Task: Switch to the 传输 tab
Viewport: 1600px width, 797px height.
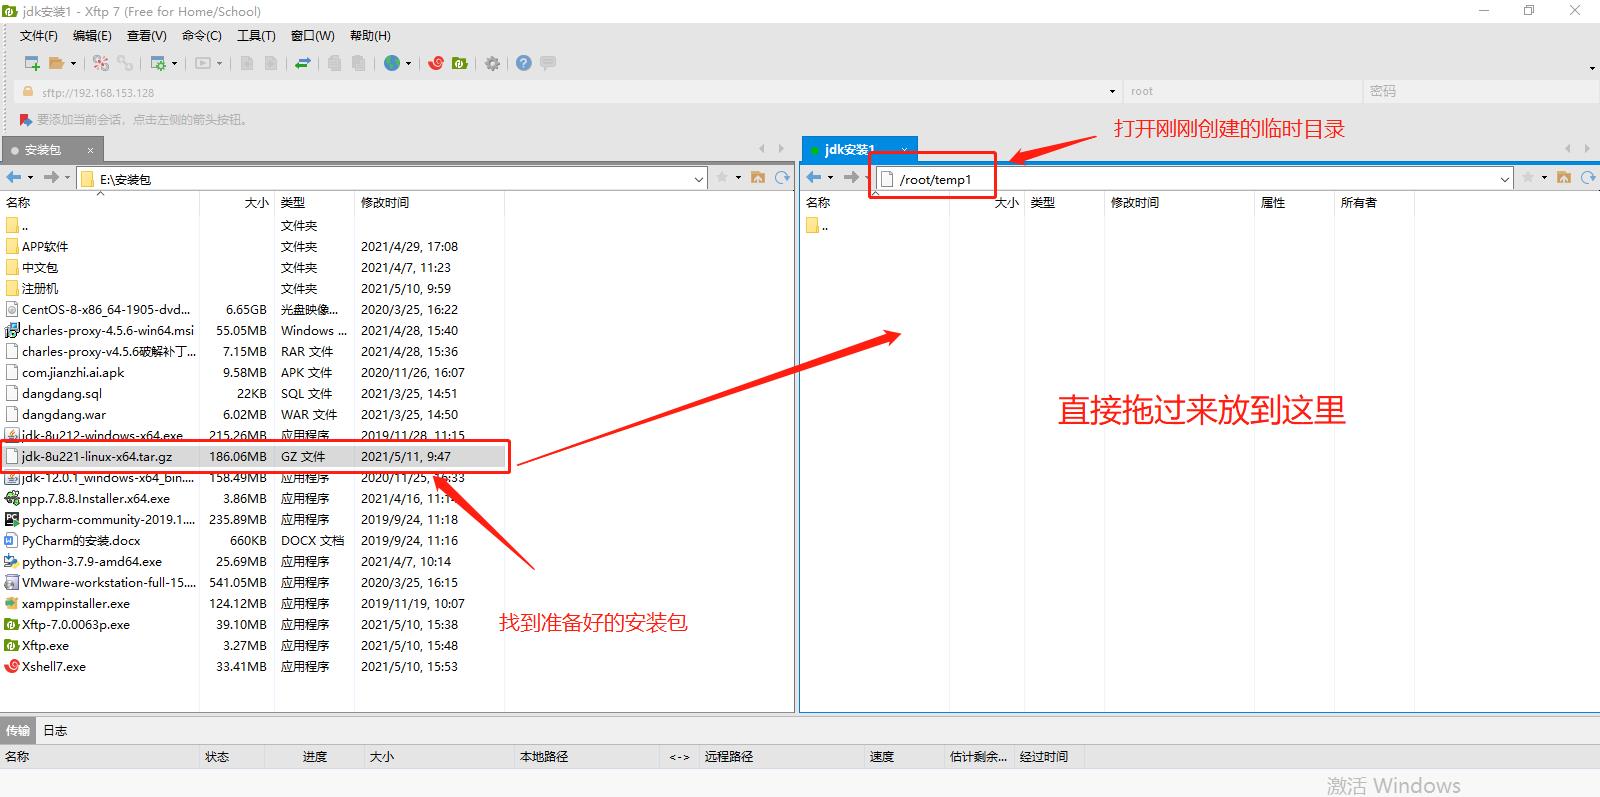Action: 18,731
